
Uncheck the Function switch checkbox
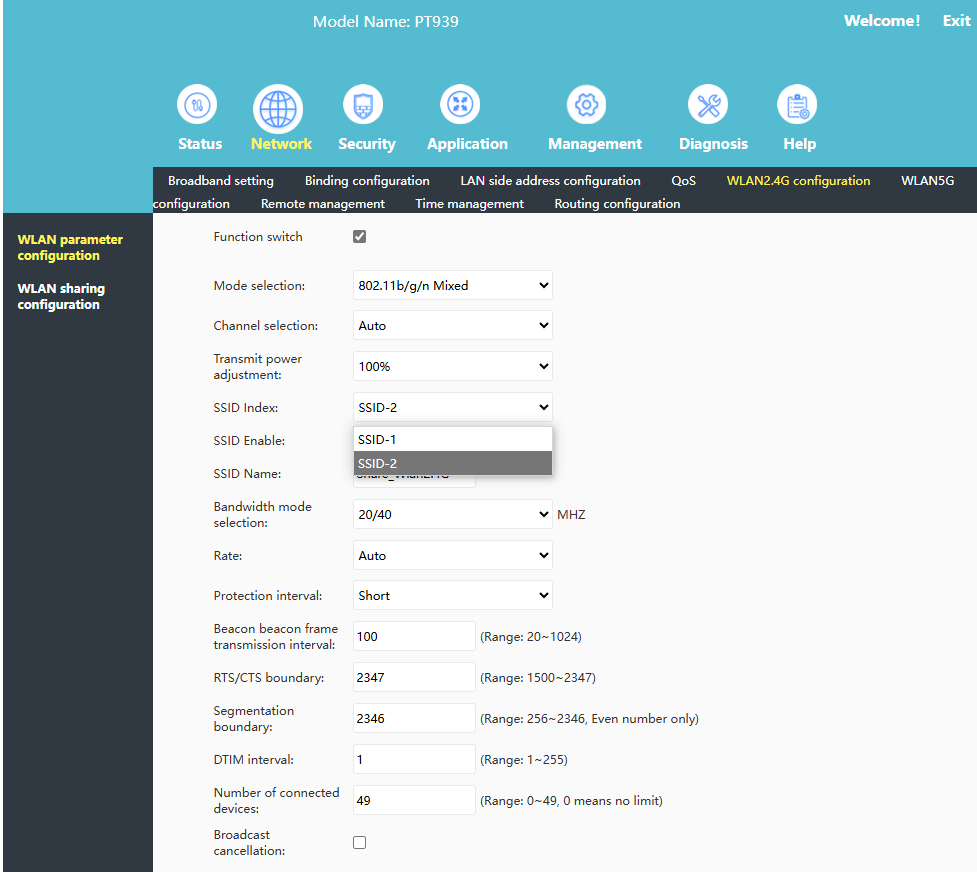[360, 237]
